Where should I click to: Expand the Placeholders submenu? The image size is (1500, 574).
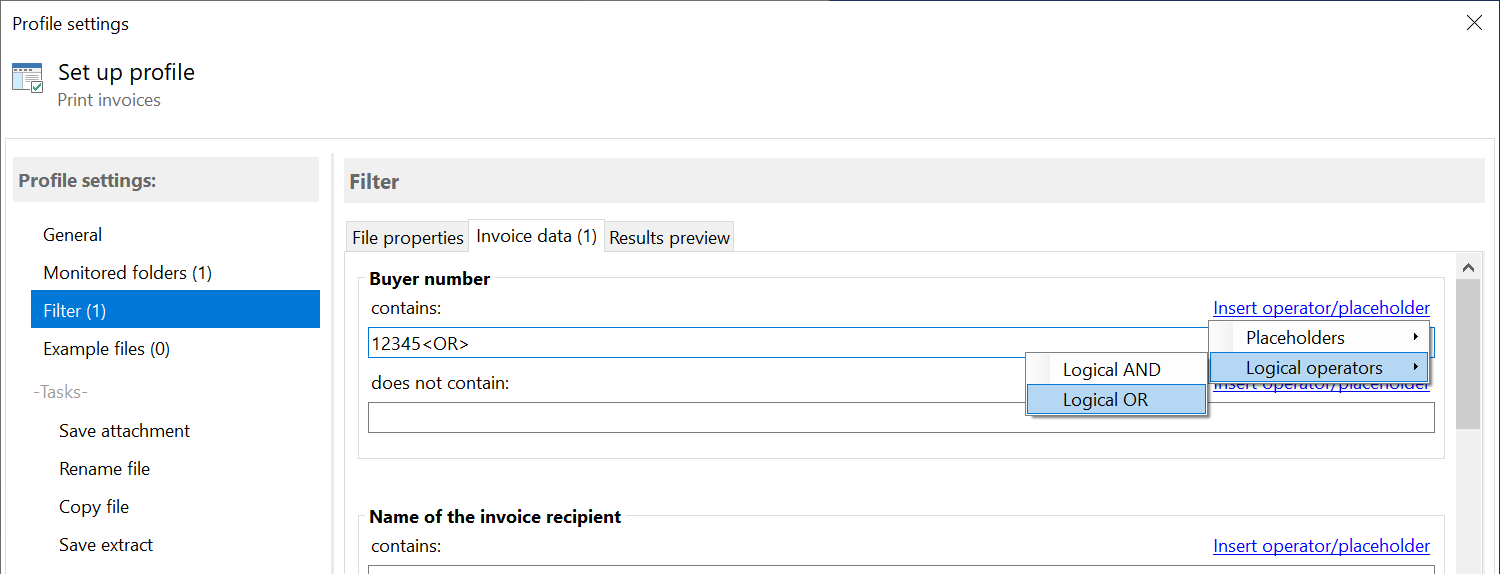(x=1319, y=338)
